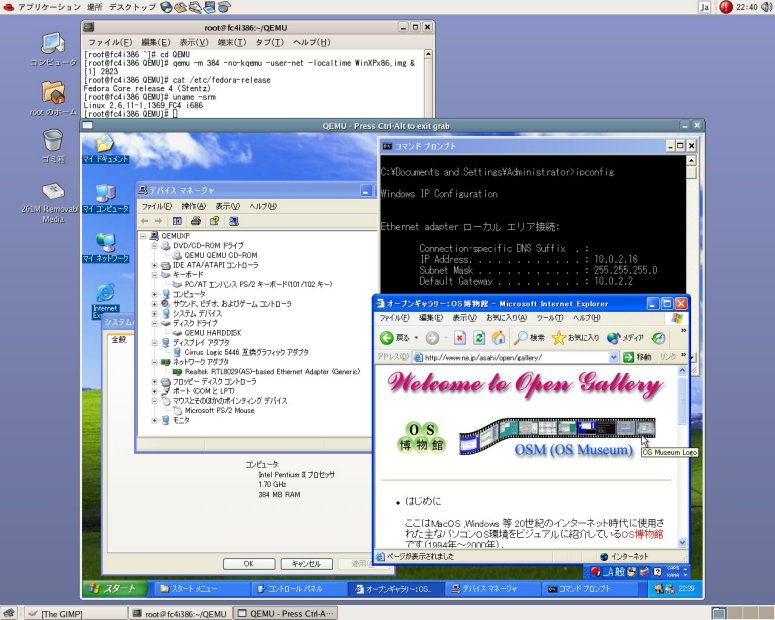Select Realtek RTL8029(AS) Ethernet Adapter entry

(272, 372)
